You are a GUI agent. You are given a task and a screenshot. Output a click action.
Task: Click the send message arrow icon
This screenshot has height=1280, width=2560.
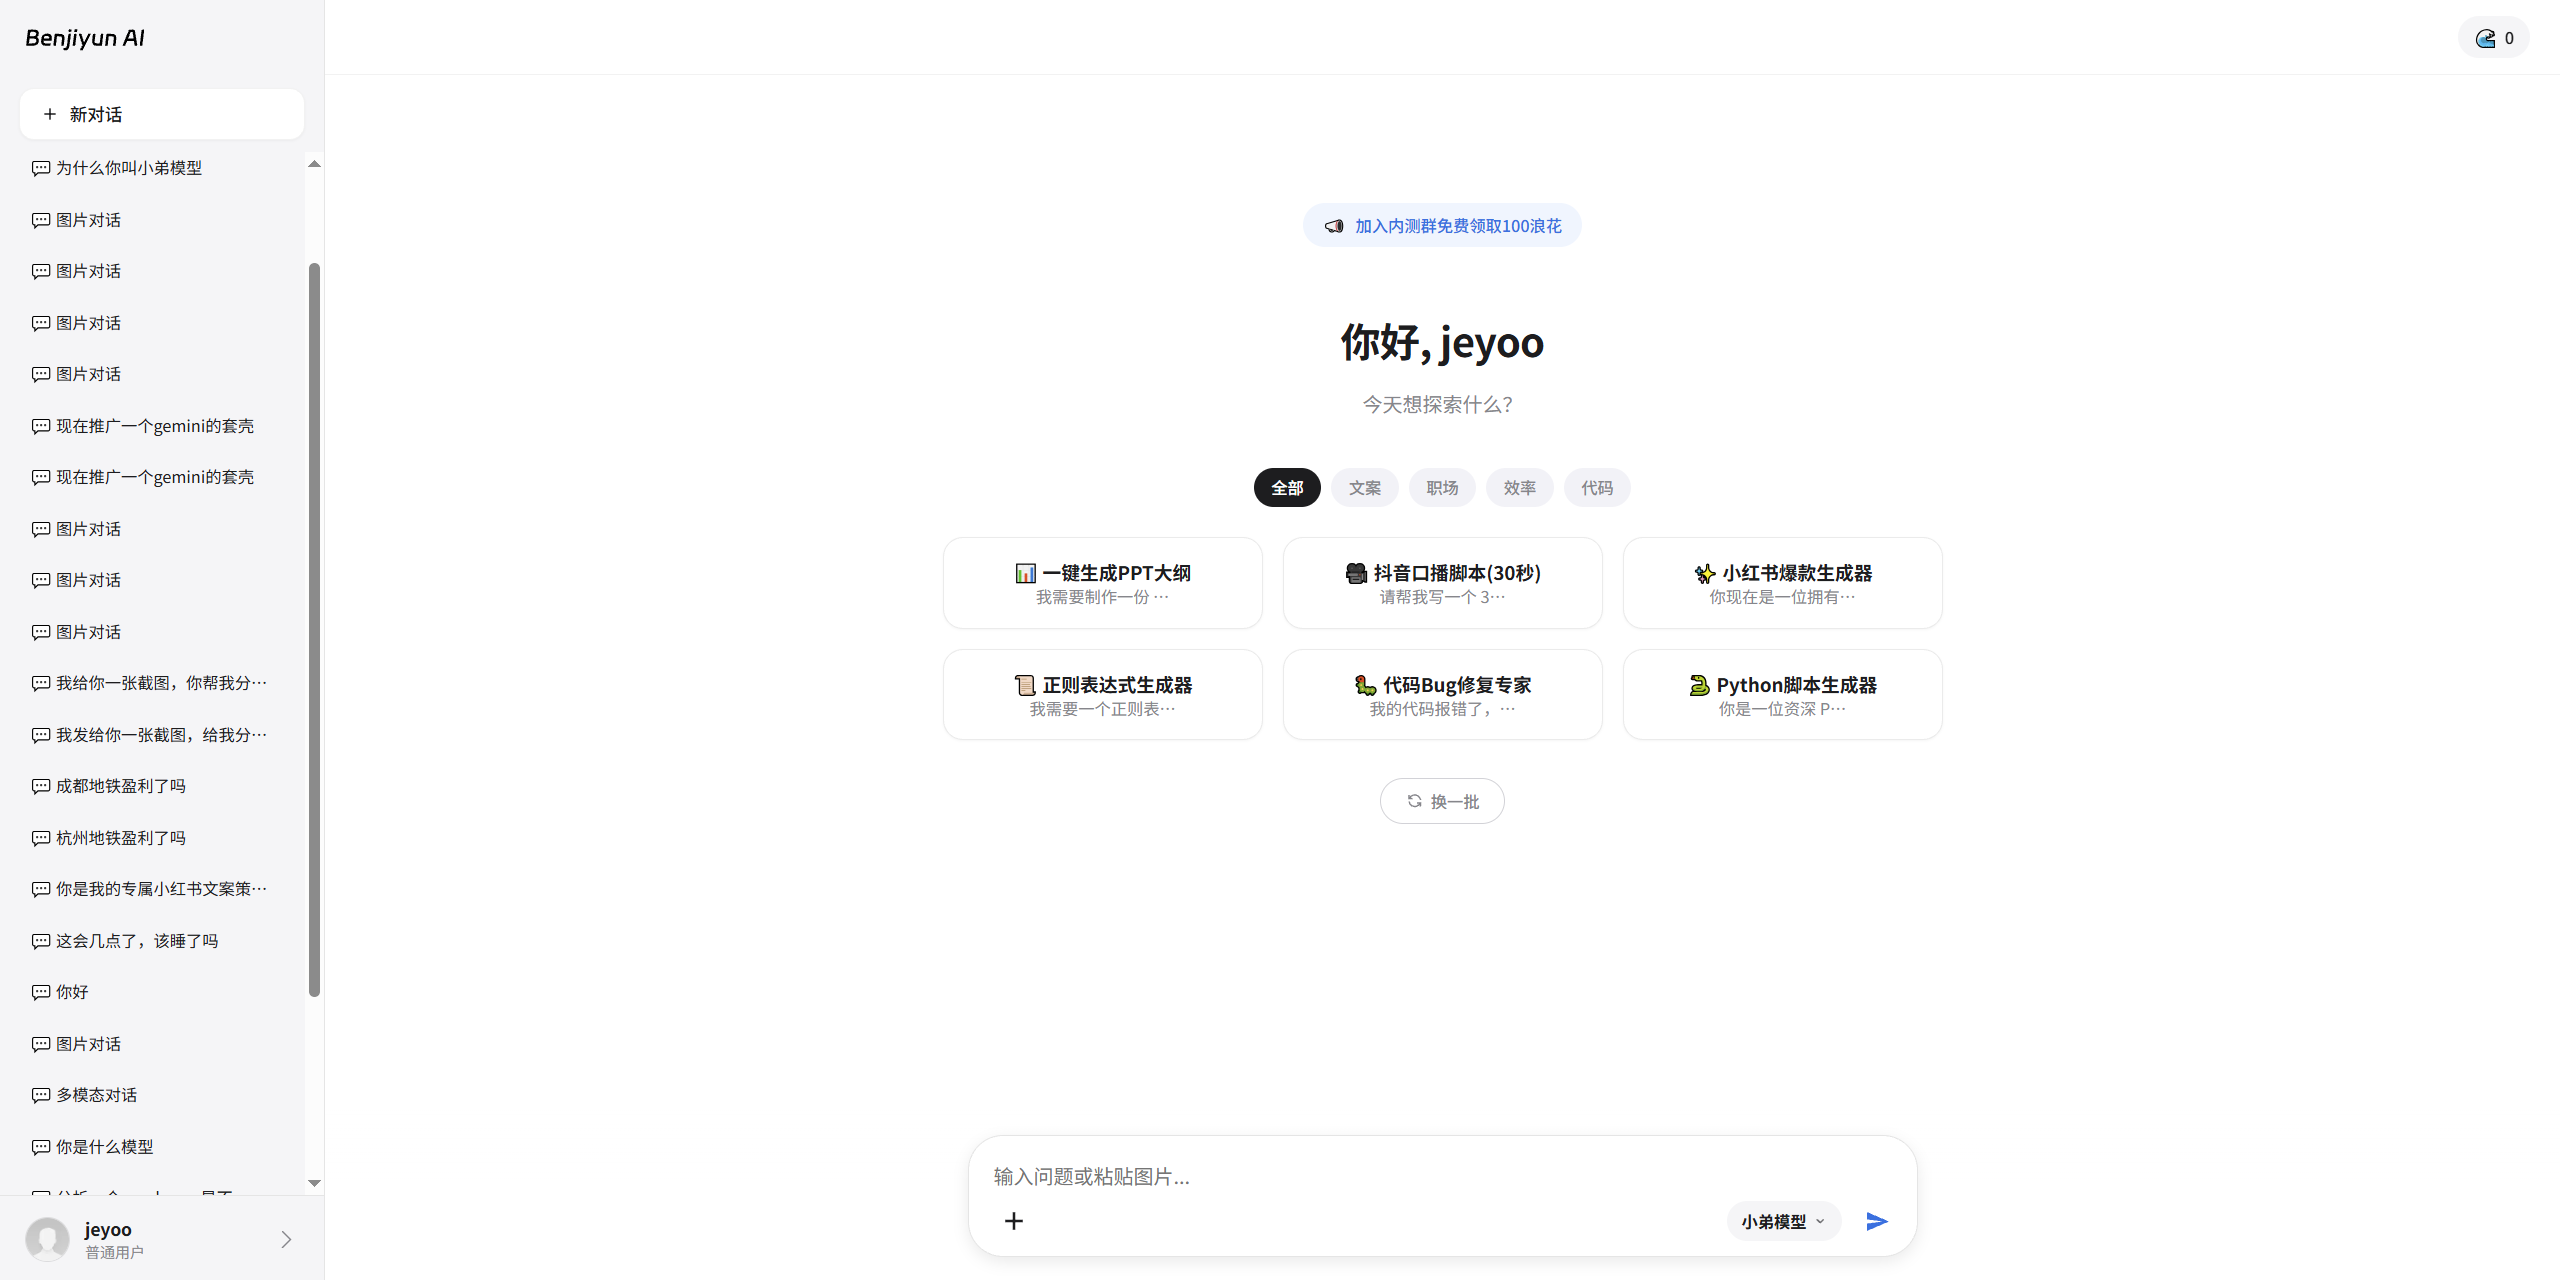coord(1876,1221)
